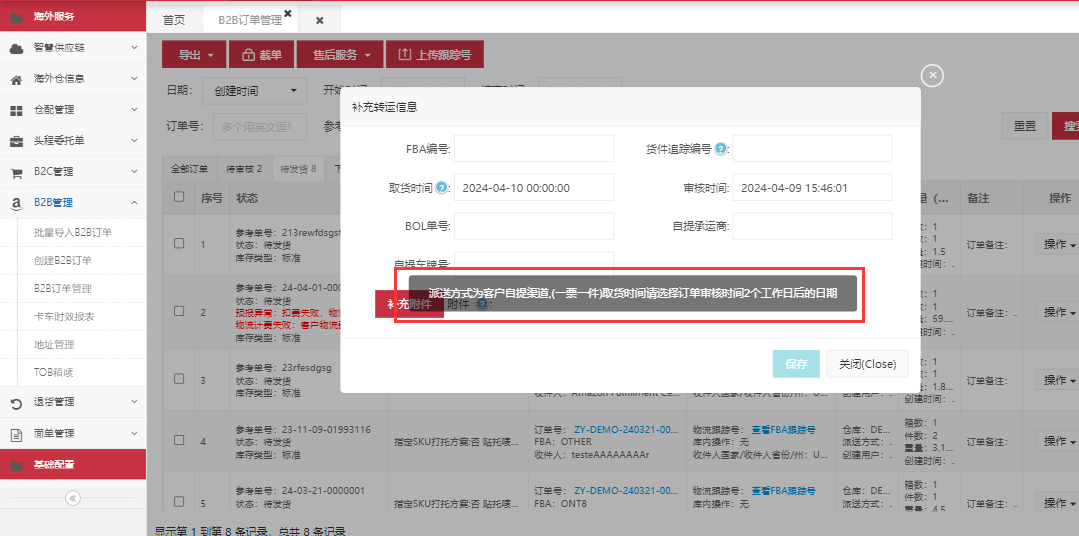This screenshot has height=536, width=1079.
Task: Click the 海外仓信息 home icon
Action: (x=16, y=79)
